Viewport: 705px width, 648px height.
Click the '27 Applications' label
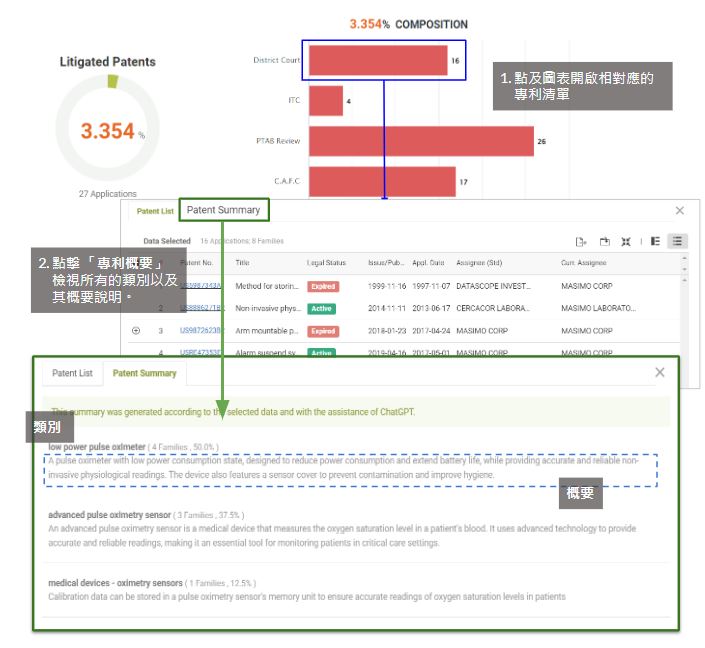coord(107,194)
